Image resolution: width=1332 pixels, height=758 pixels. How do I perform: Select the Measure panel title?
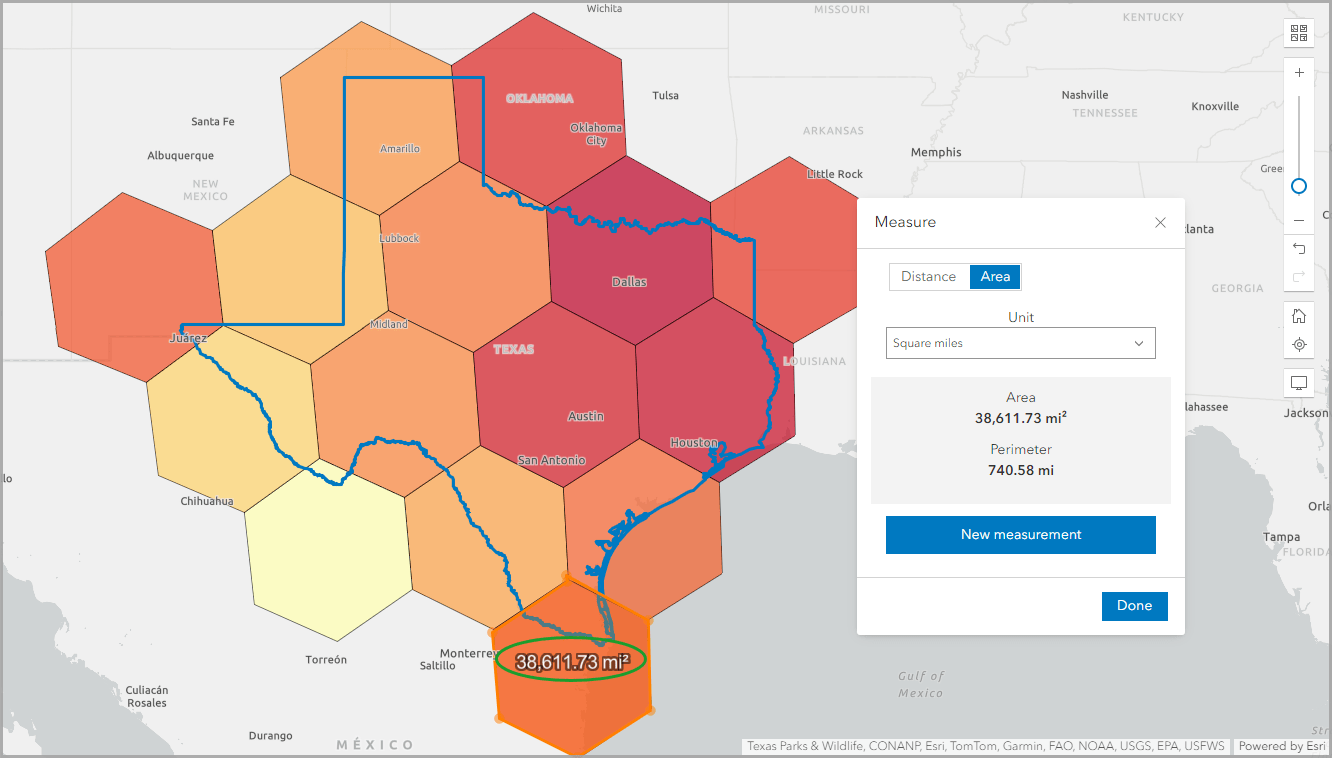coord(905,222)
